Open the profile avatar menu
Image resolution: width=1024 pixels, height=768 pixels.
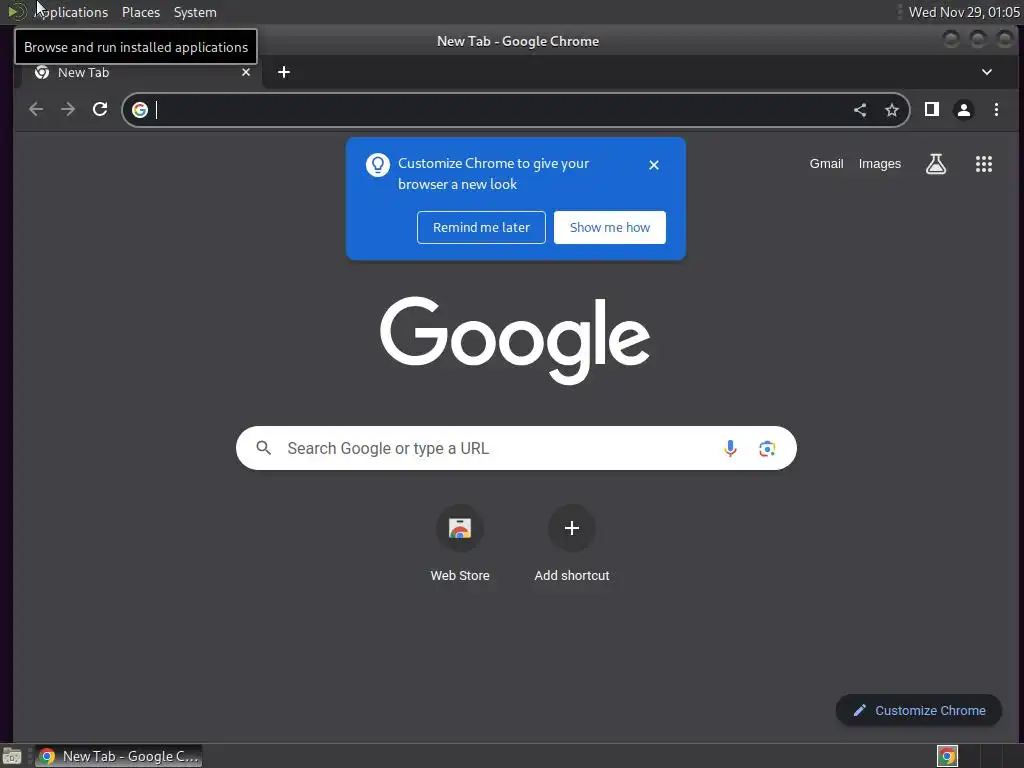[964, 110]
